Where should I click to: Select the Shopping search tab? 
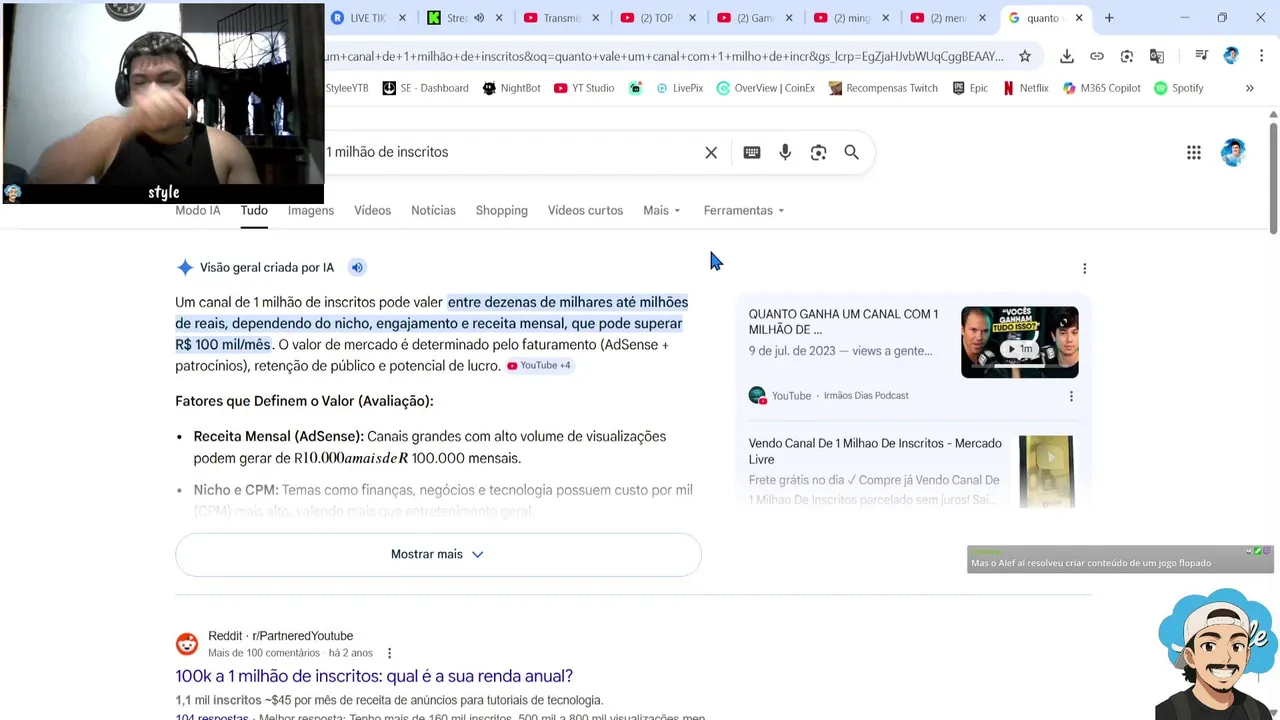(x=501, y=210)
